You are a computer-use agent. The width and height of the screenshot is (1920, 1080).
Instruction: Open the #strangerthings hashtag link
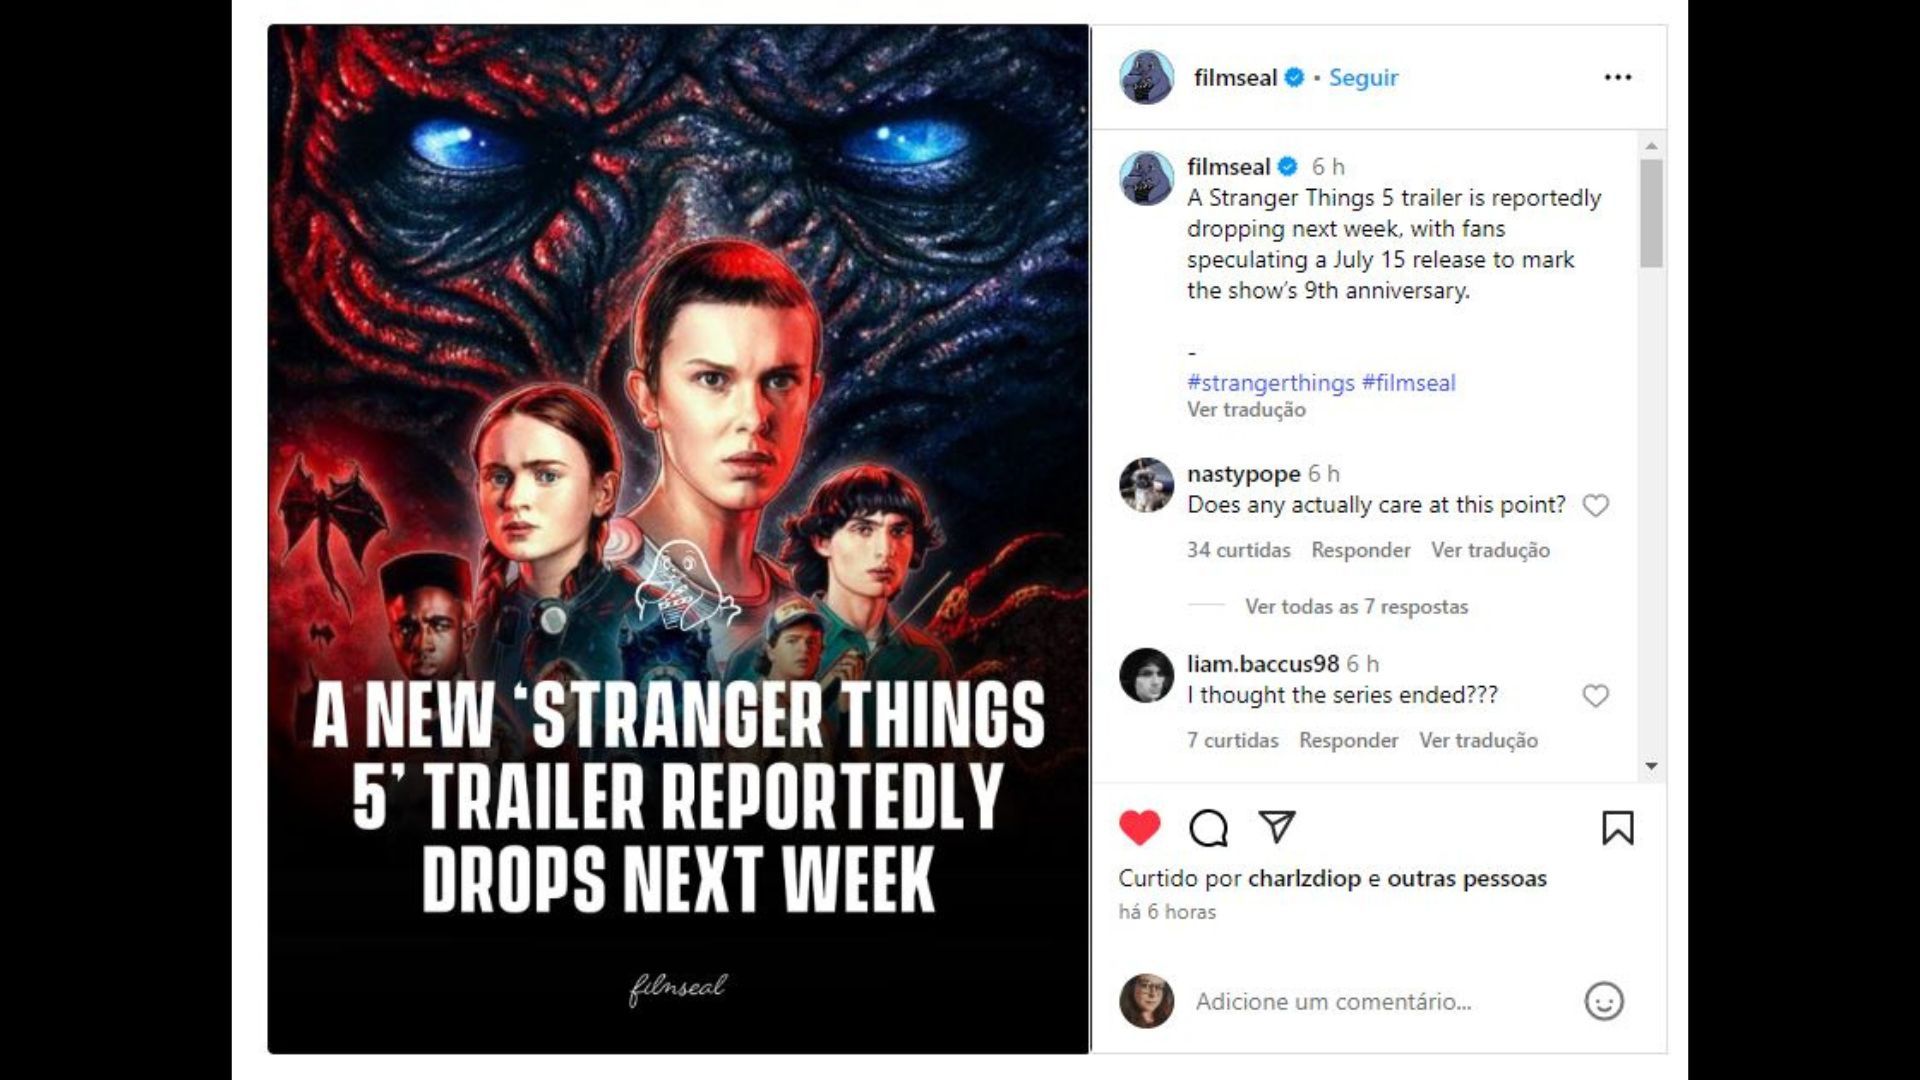pos(1270,382)
